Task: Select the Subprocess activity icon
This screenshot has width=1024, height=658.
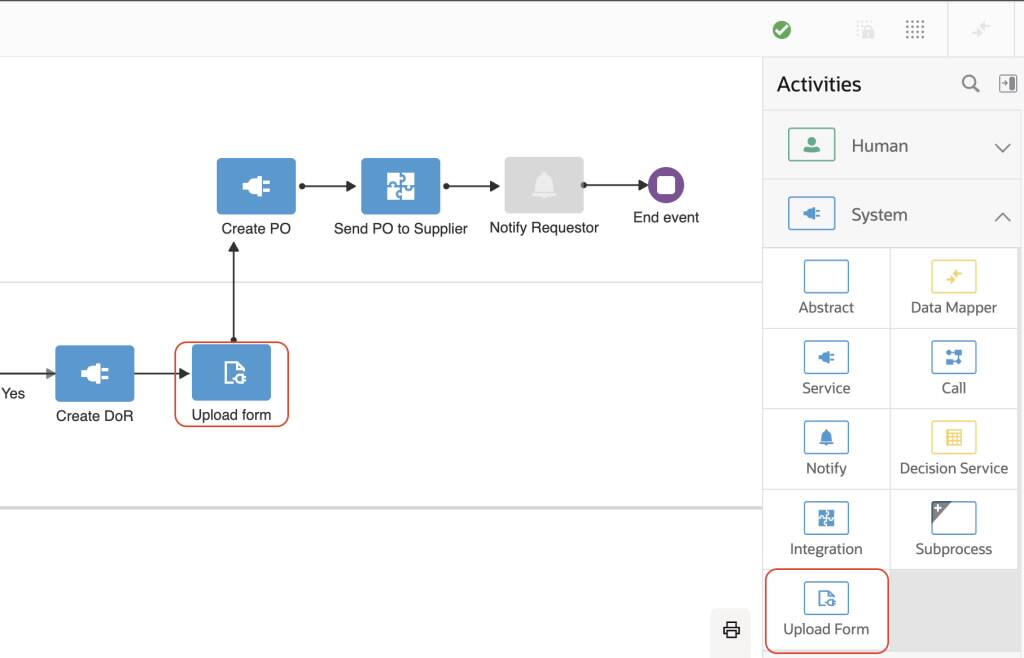Action: pos(953,518)
